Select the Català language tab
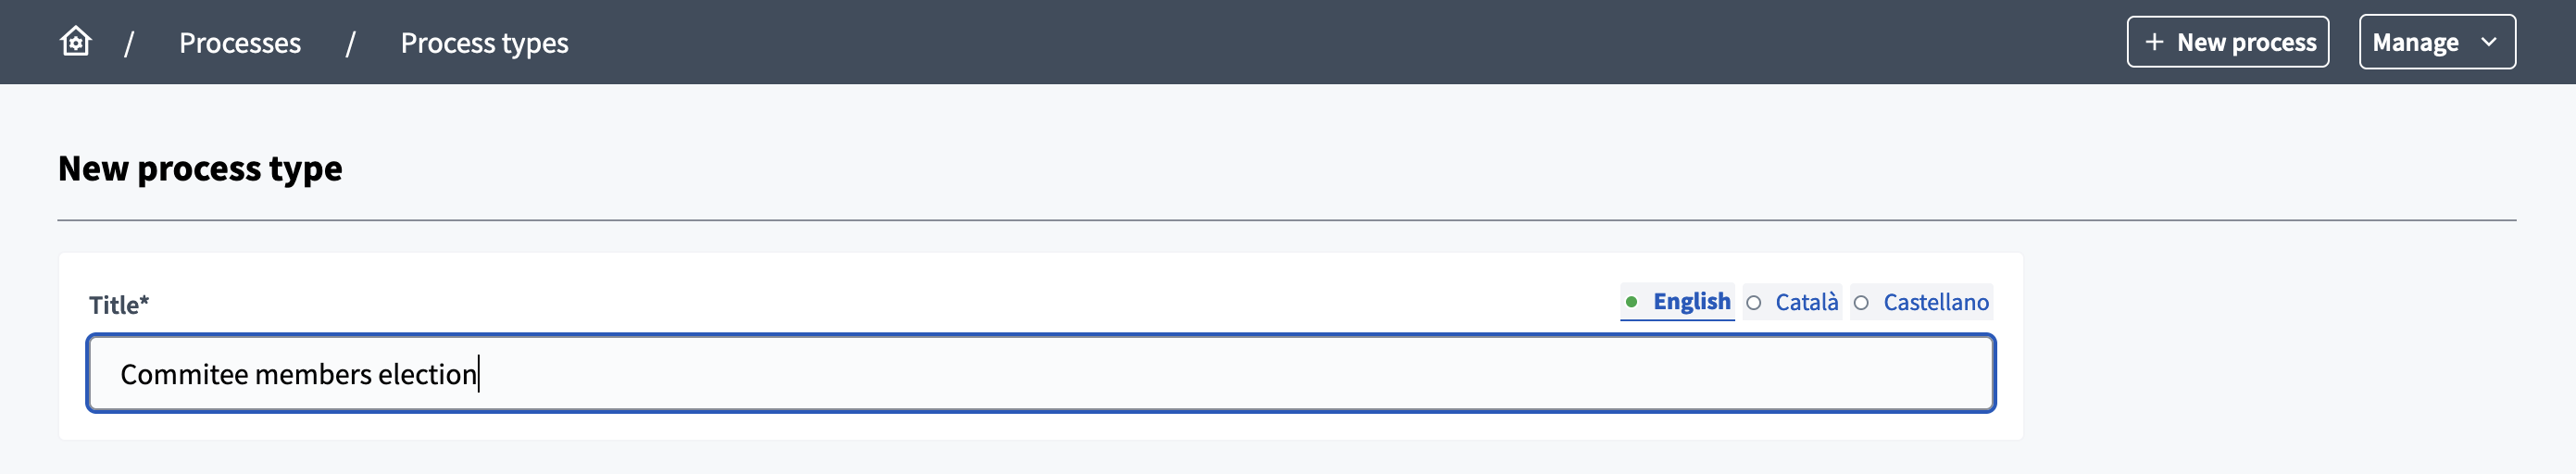Image resolution: width=2576 pixels, height=474 pixels. point(1806,302)
